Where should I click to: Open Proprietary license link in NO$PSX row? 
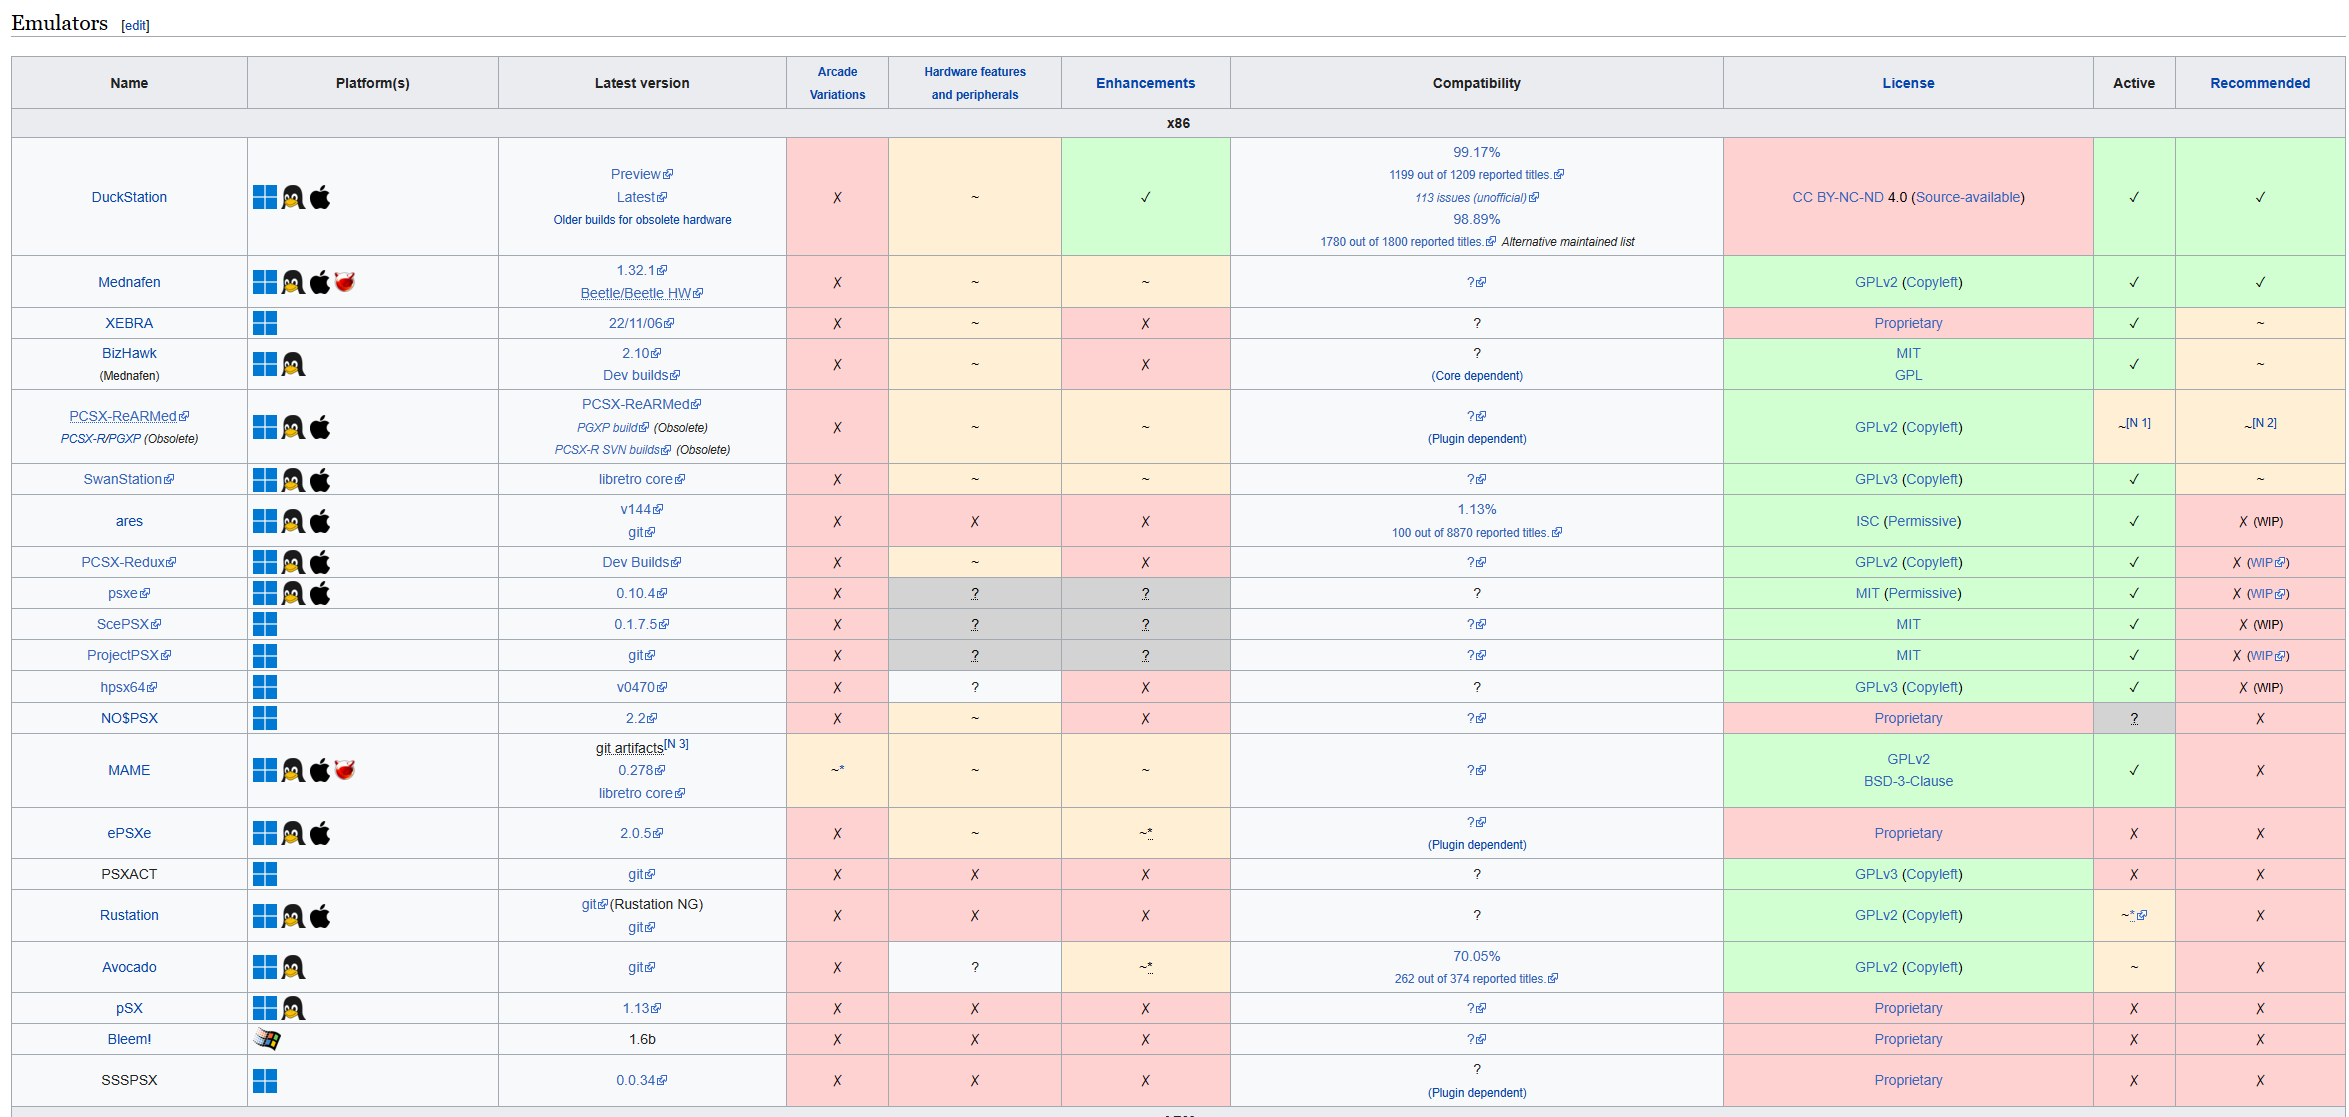point(1908,718)
